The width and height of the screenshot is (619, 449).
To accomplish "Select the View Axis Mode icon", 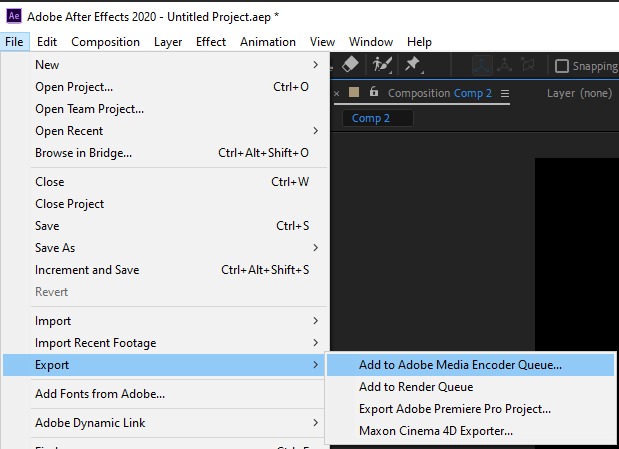I will pos(527,65).
